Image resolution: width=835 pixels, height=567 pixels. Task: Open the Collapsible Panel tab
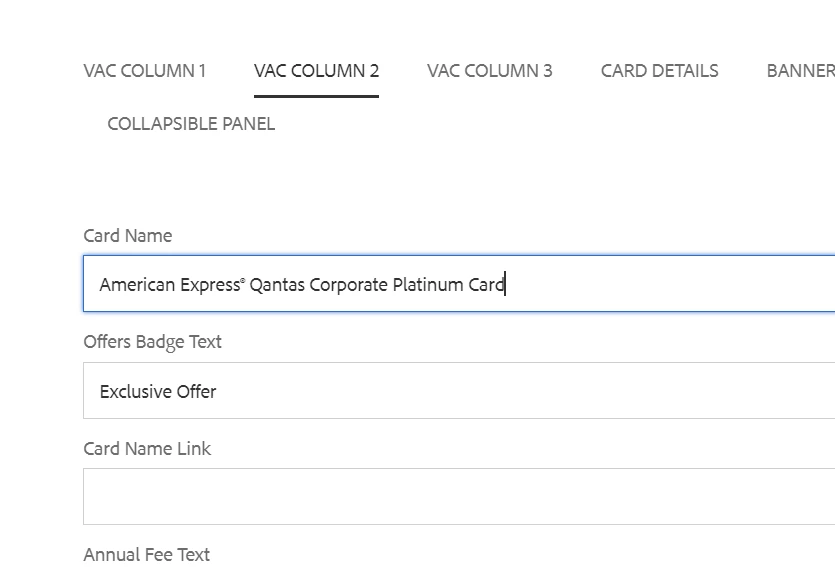(x=191, y=124)
